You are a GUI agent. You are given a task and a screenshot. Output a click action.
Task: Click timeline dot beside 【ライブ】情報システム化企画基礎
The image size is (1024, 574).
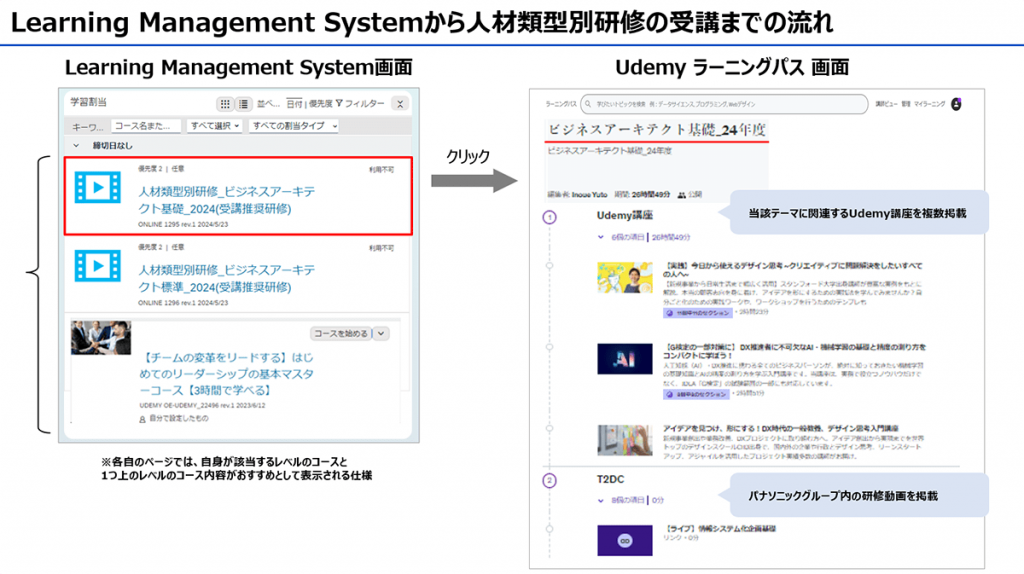pyautogui.click(x=549, y=528)
